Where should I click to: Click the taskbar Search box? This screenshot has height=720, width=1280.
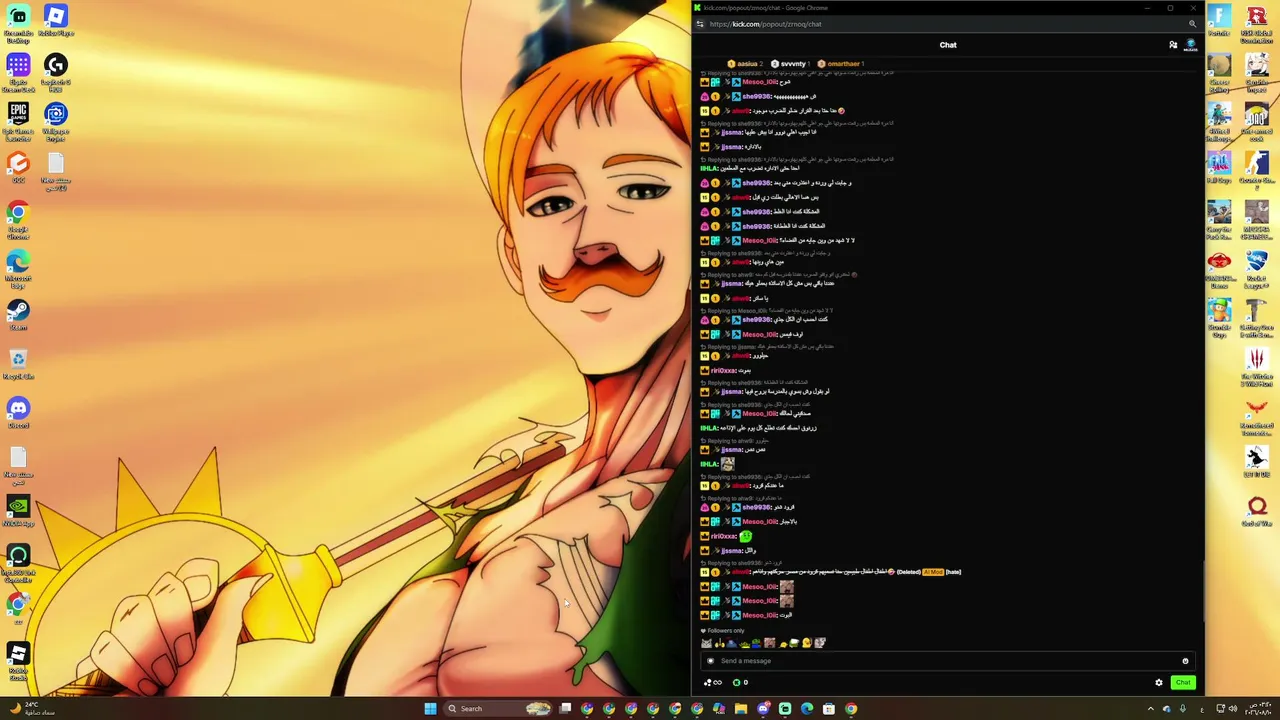(x=499, y=709)
